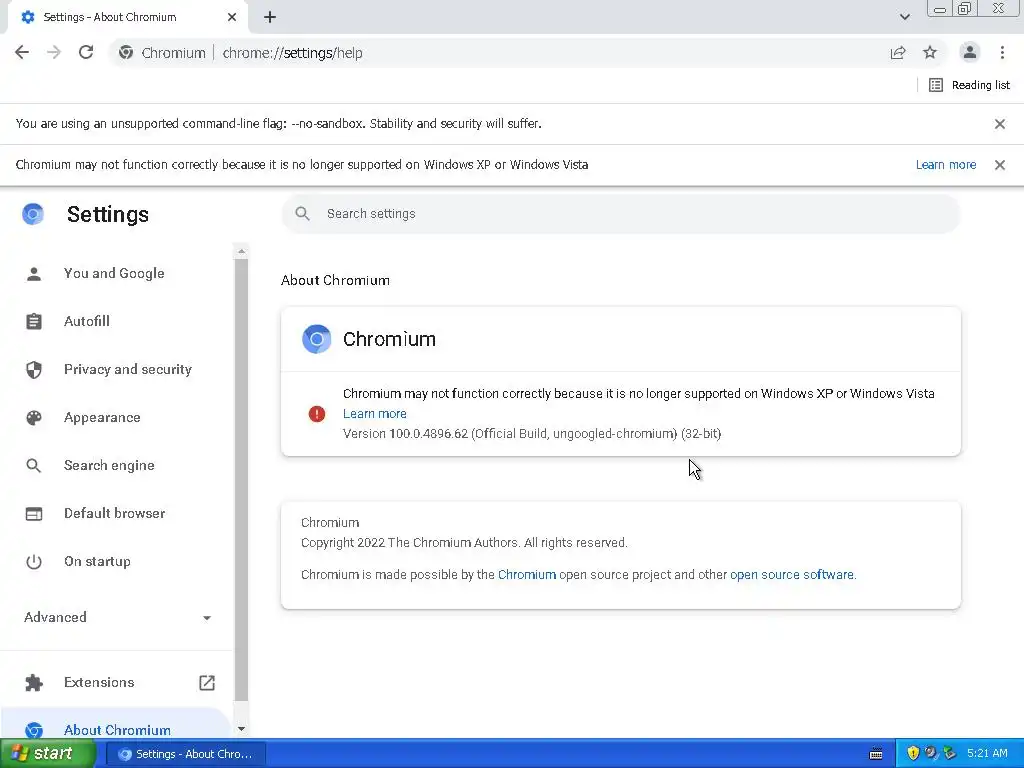Bookmark this page with the star icon

(x=930, y=53)
